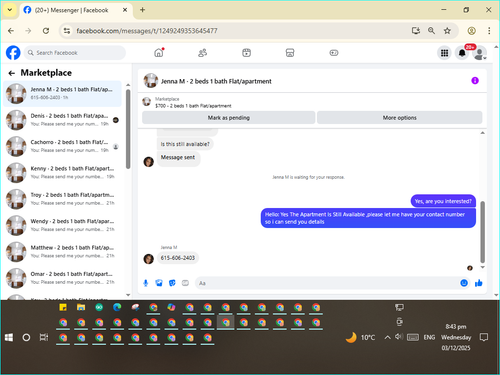Click the Search Facebook field

75,53
